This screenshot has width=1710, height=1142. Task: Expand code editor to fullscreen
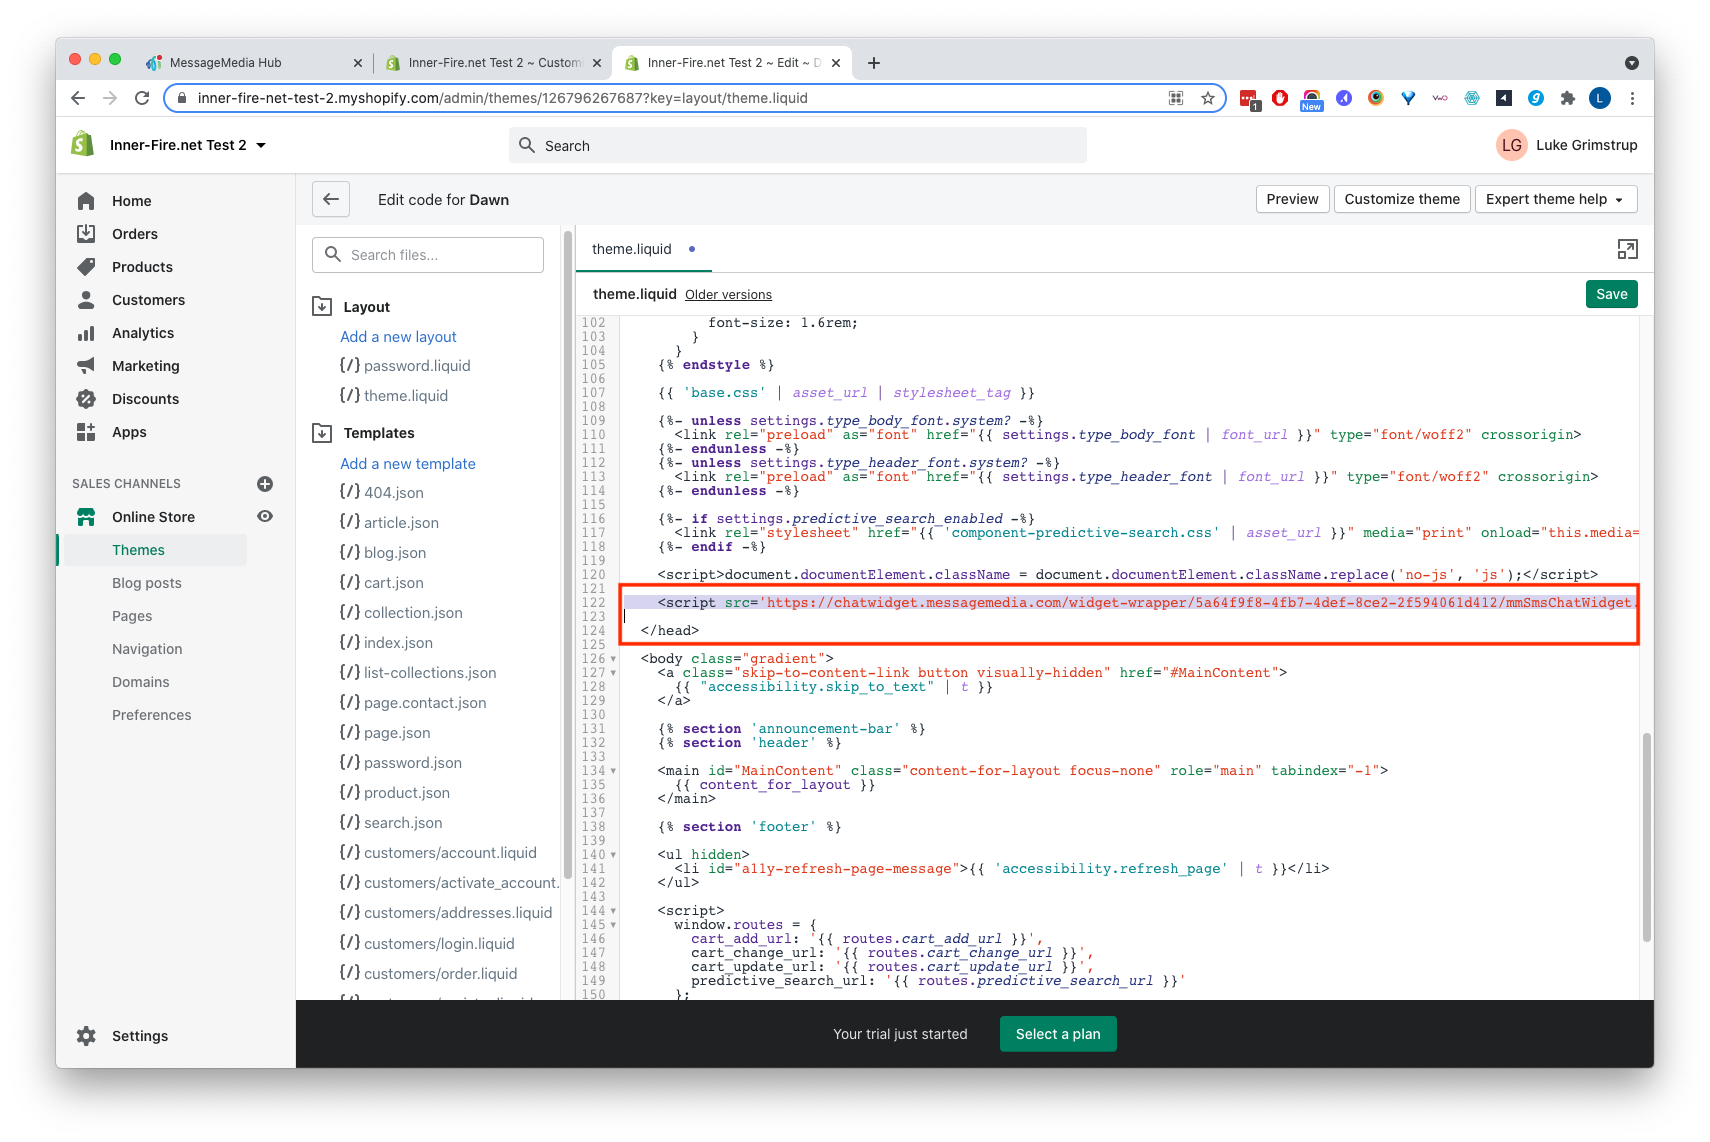click(1627, 249)
